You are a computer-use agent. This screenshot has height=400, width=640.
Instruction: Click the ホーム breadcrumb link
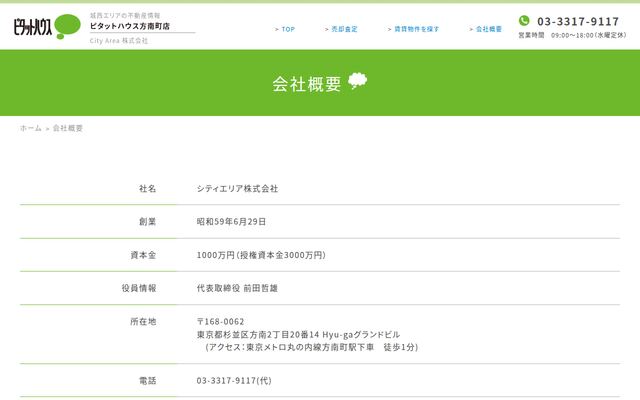pos(31,128)
